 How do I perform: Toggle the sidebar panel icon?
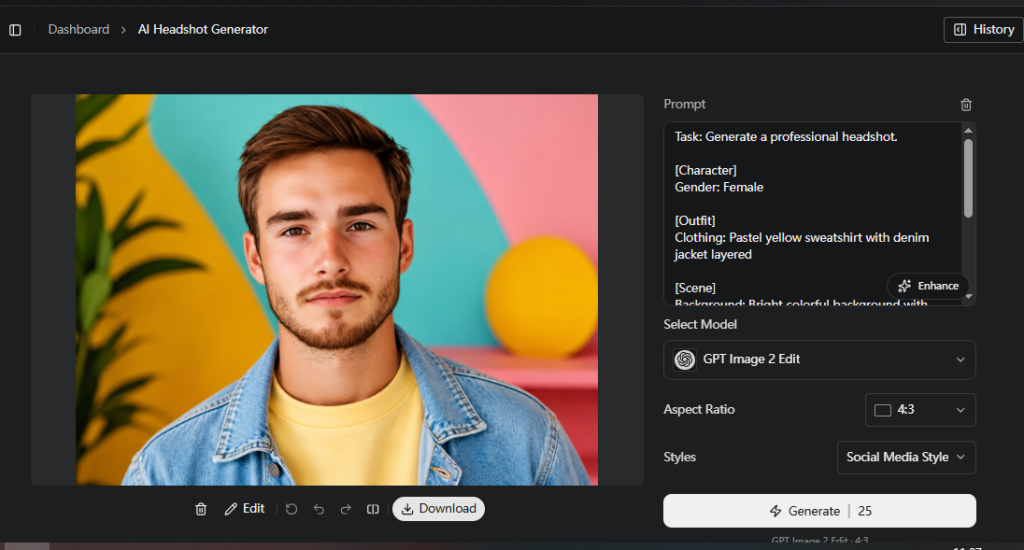(15, 30)
